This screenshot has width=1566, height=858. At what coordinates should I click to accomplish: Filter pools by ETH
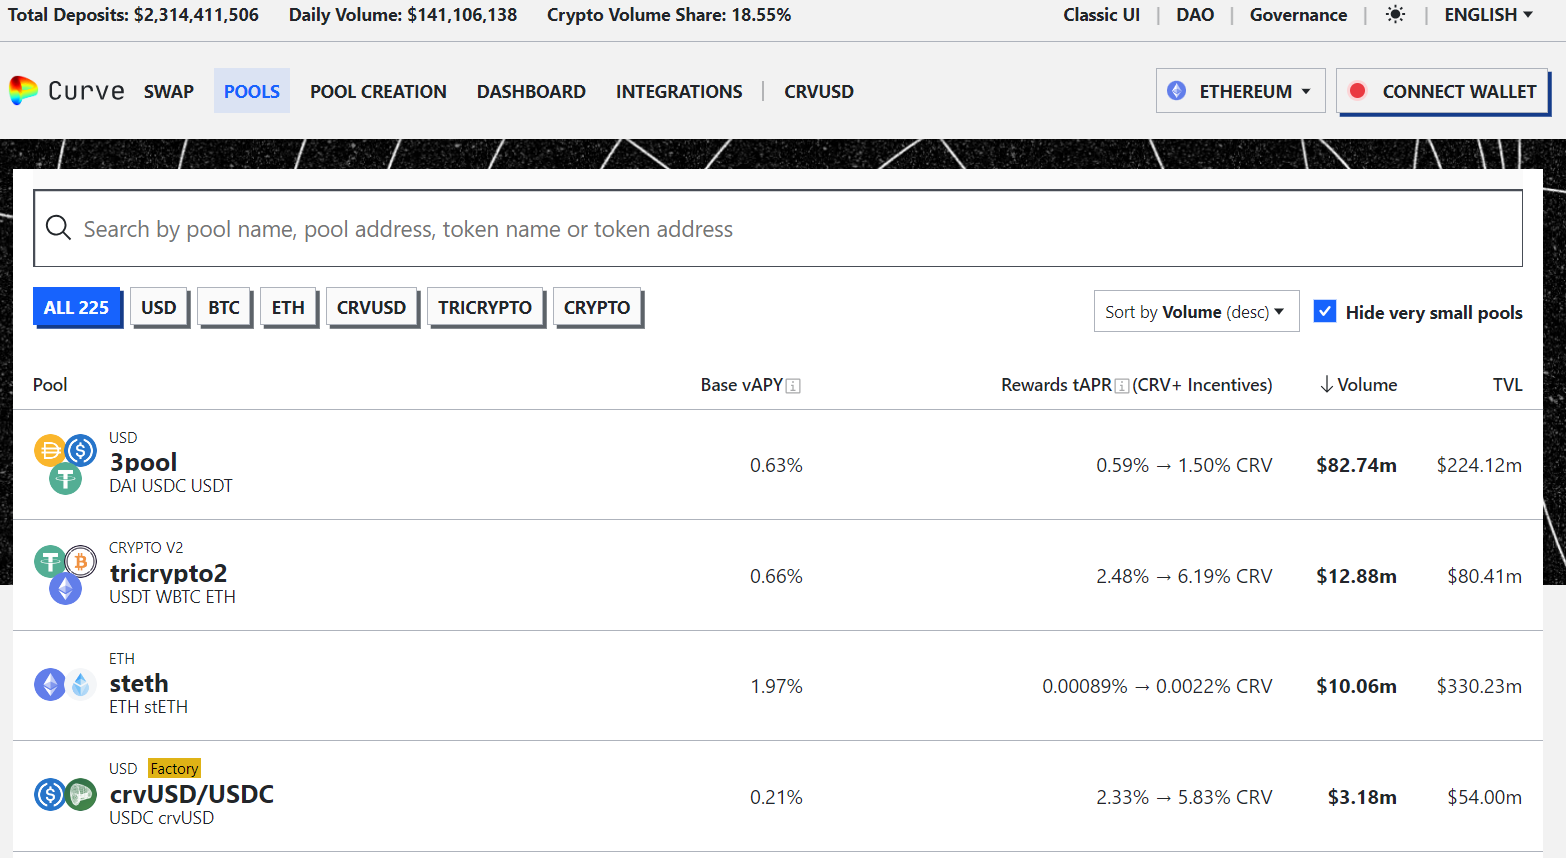point(288,307)
